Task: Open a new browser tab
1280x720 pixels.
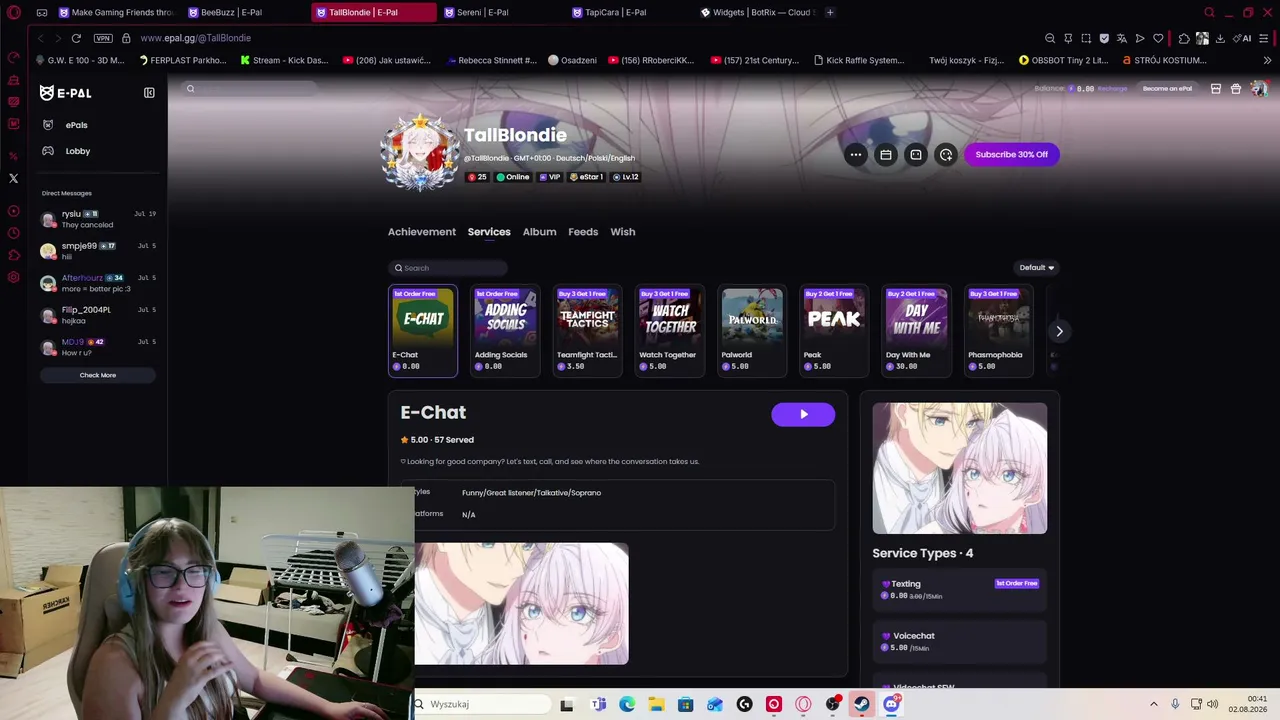Action: (830, 12)
